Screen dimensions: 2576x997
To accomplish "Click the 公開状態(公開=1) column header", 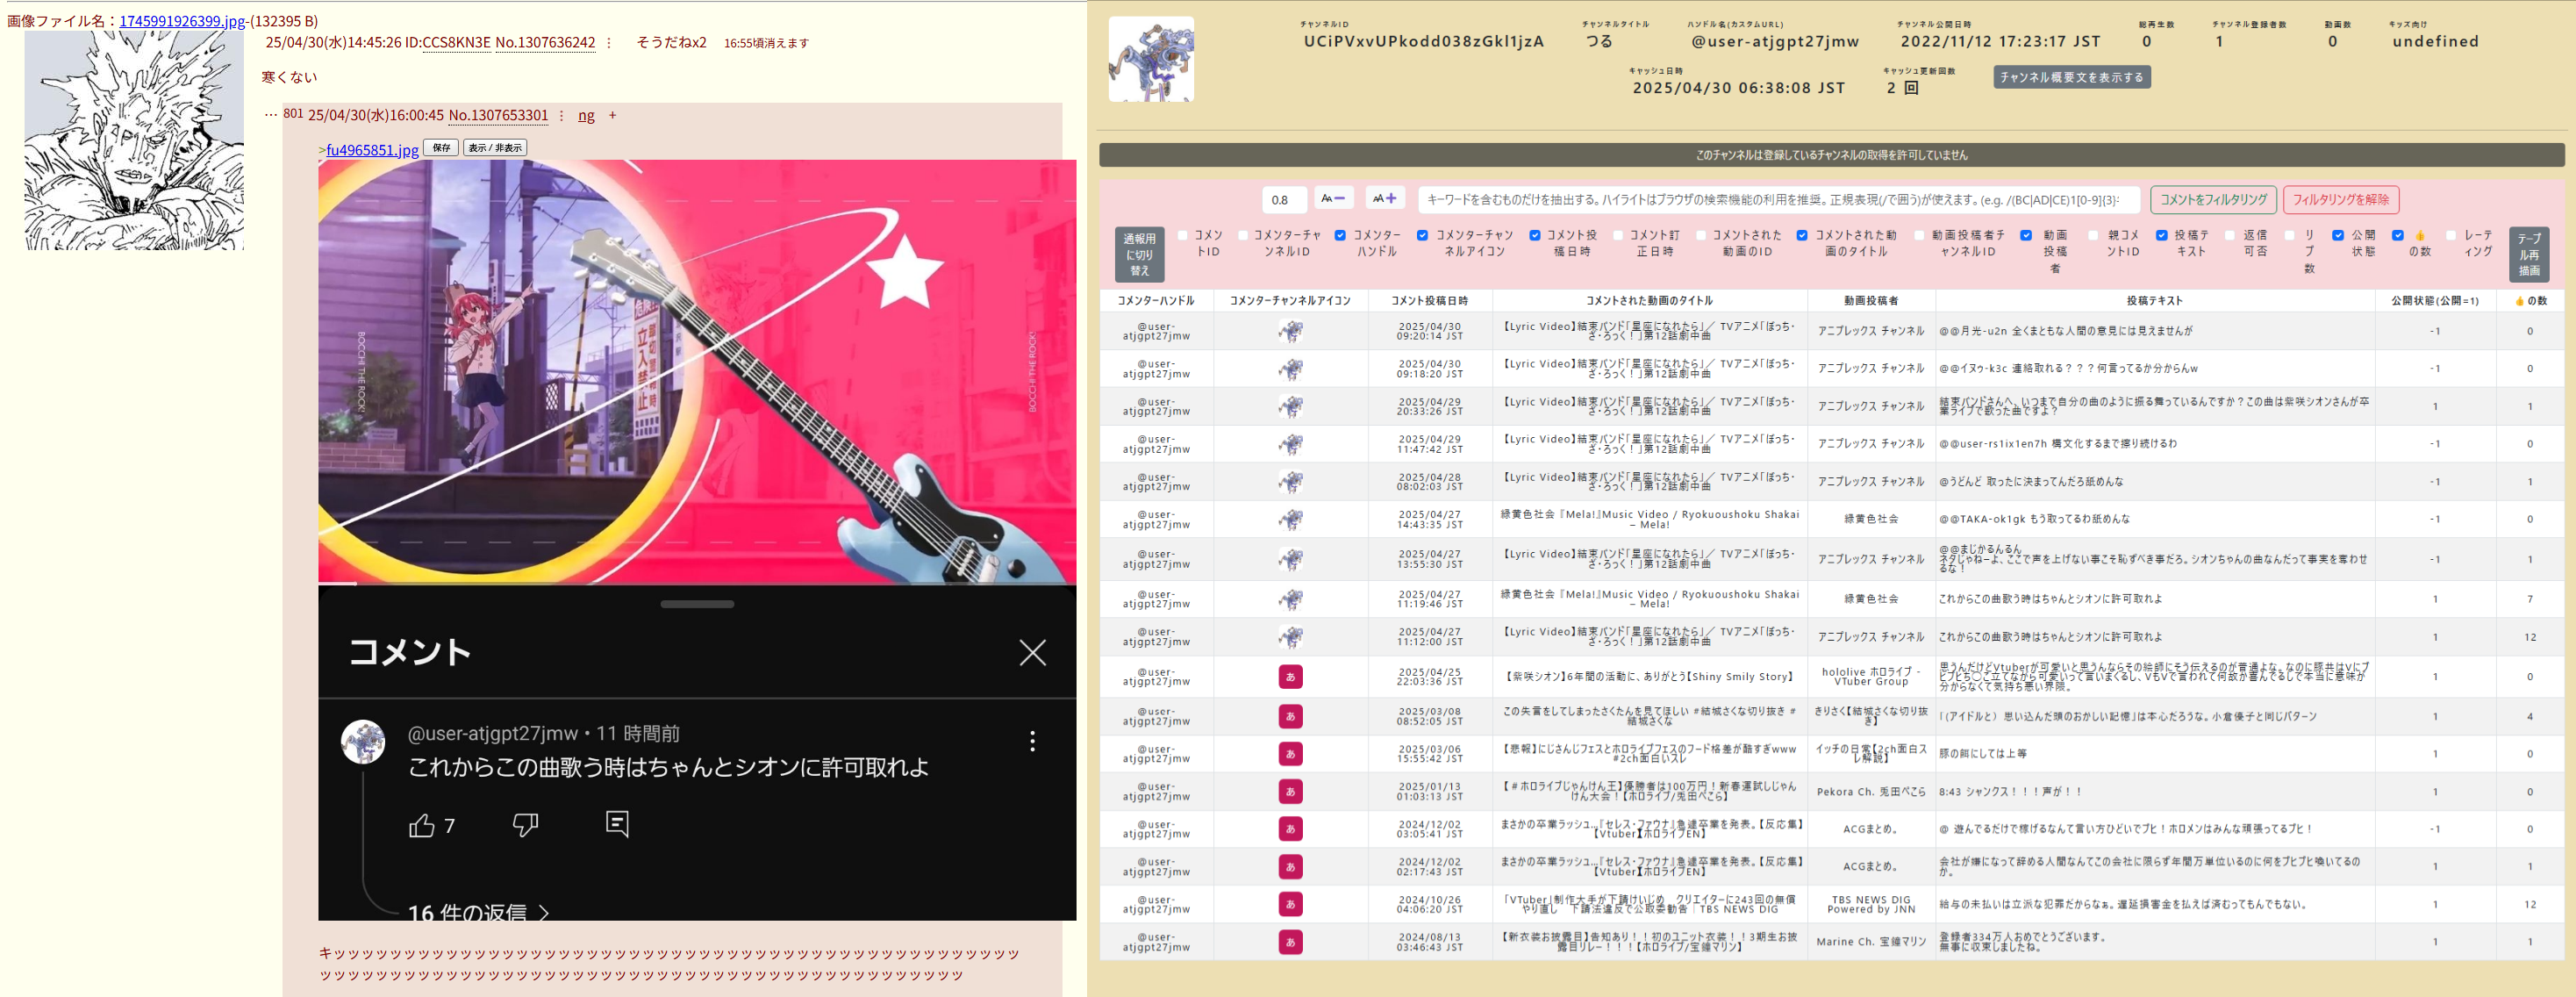I will 2434,301.
